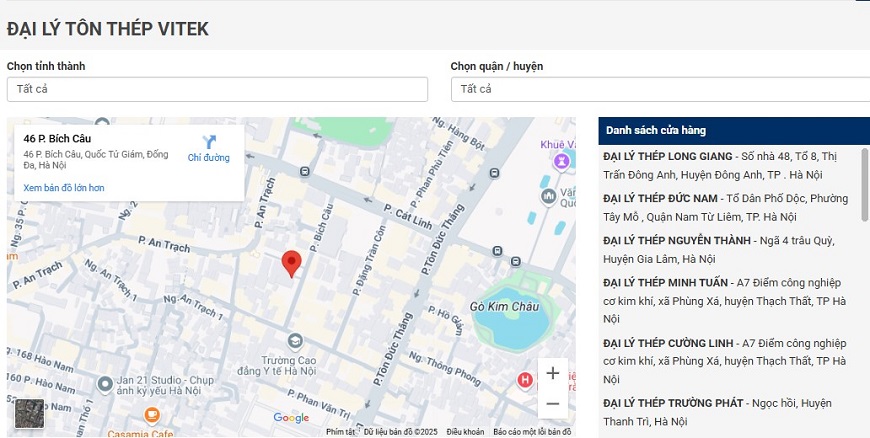This screenshot has height=438, width=870.
Task: Select ĐẠI LÝ THÉP ĐỨC NAM store entry
Action: 727,208
